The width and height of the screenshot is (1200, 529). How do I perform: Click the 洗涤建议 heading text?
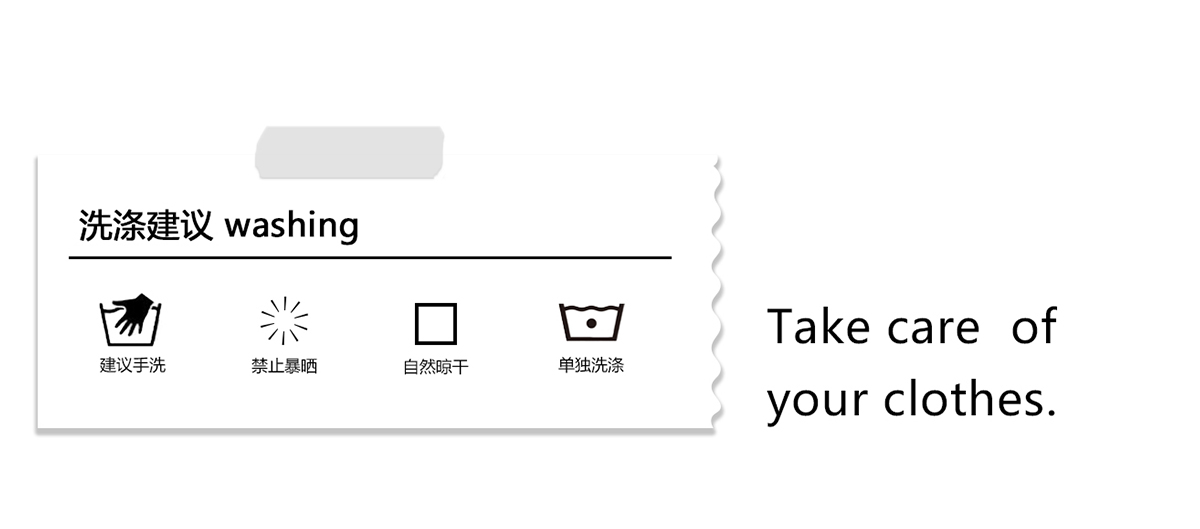click(146, 226)
